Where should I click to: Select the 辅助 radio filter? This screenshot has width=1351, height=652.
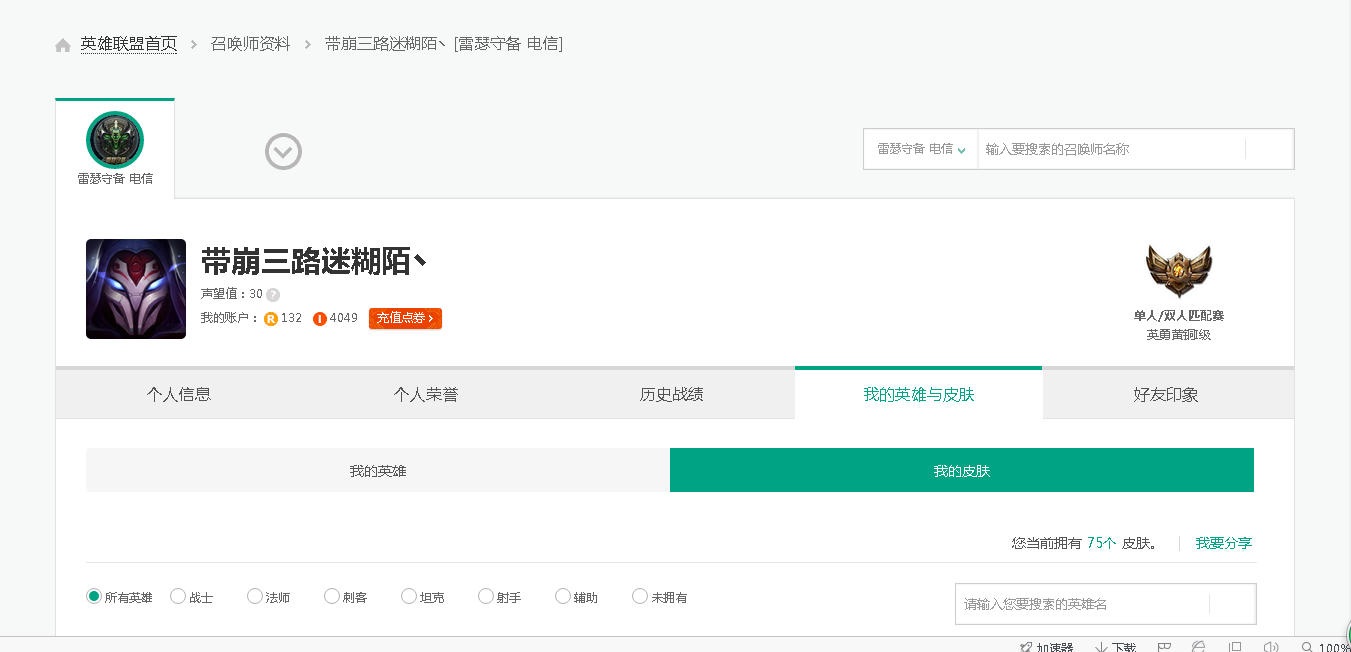point(563,596)
